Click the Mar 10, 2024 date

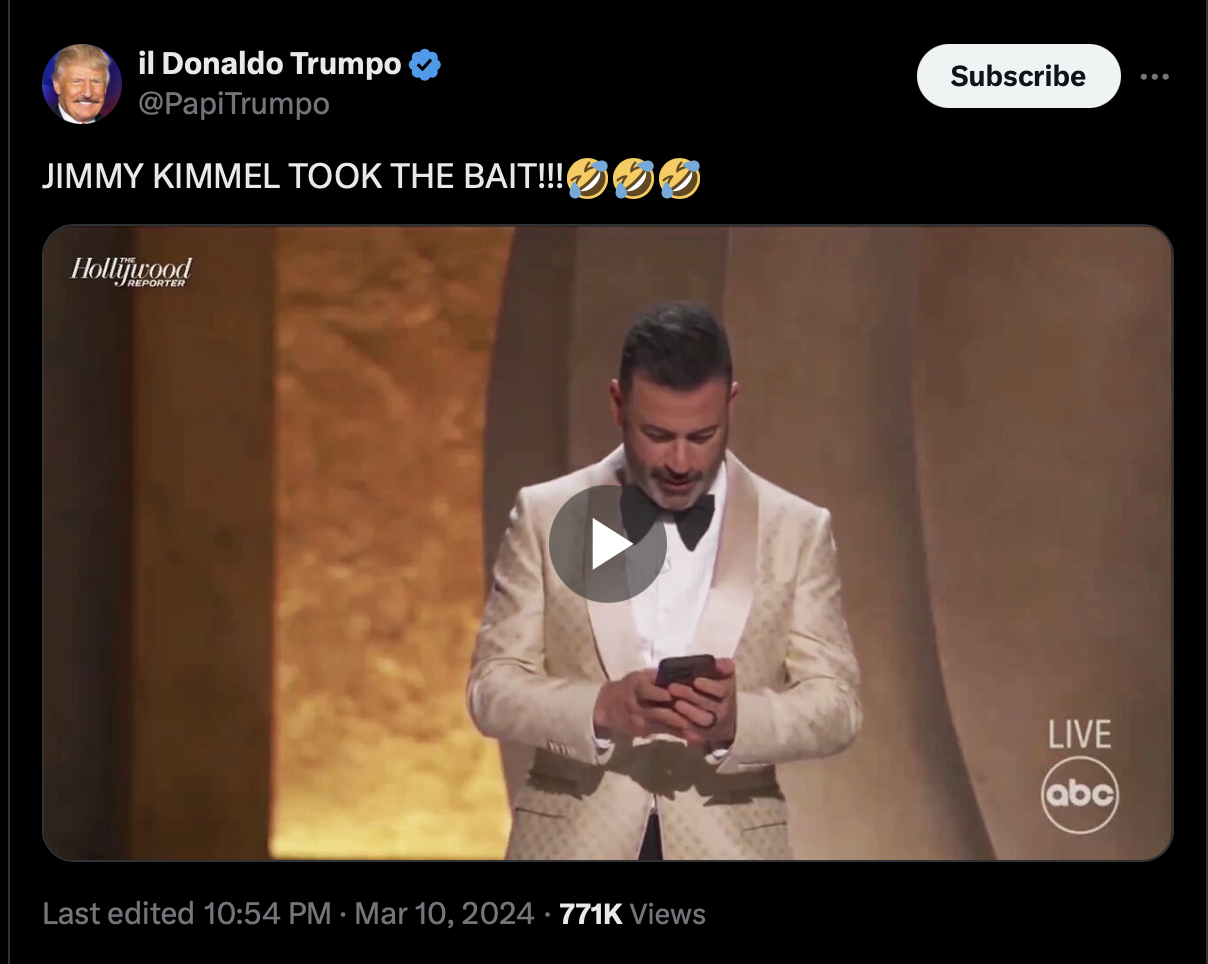click(445, 913)
